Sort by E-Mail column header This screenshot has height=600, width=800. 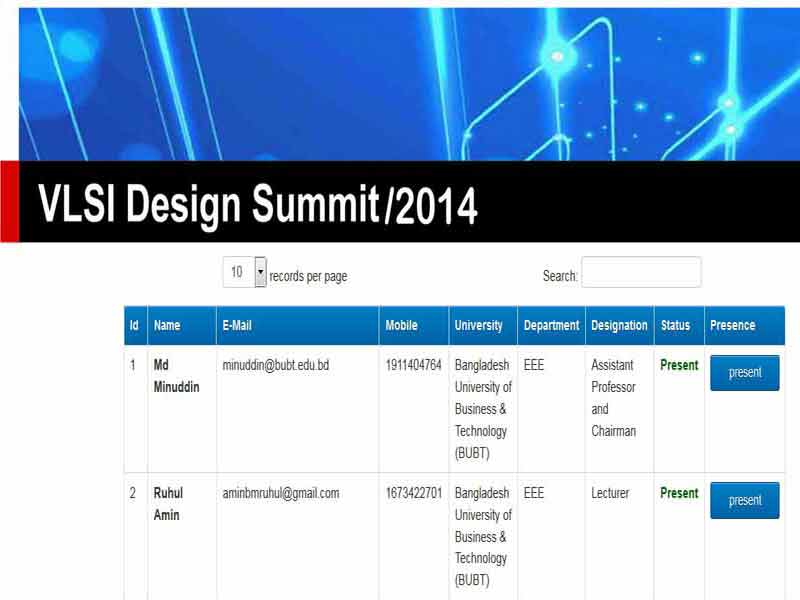(297, 326)
